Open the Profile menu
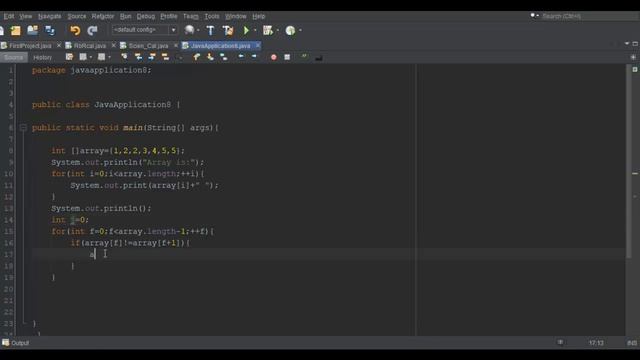This screenshot has width=640, height=360. 169,16
